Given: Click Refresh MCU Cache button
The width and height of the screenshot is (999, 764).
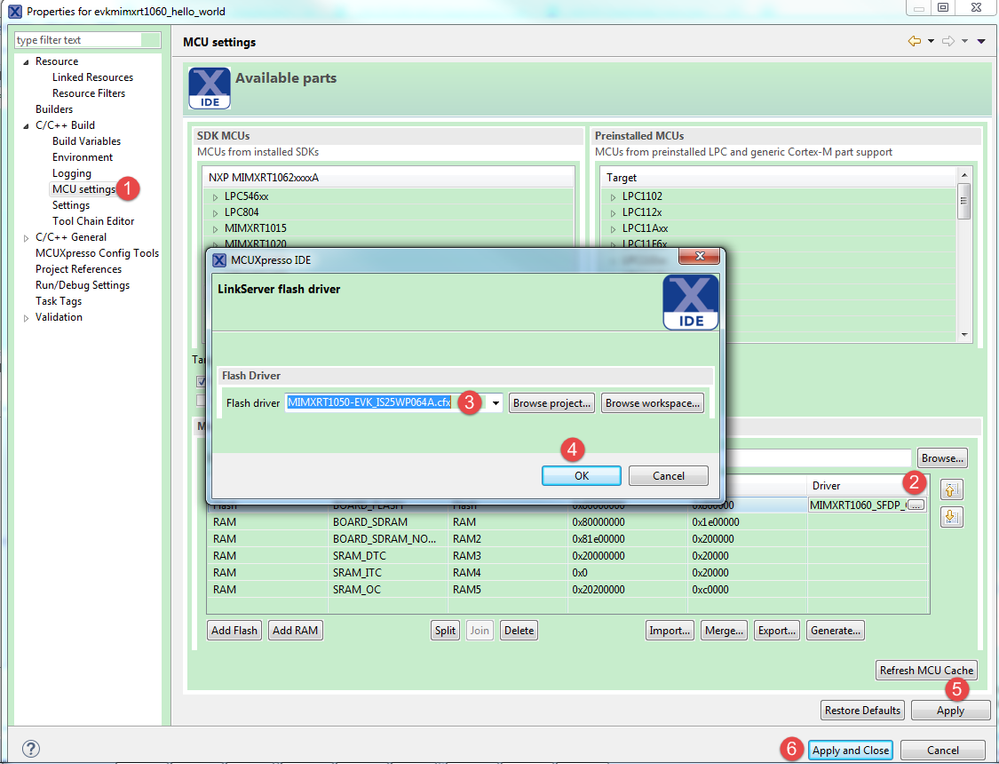Looking at the screenshot, I should 926,670.
